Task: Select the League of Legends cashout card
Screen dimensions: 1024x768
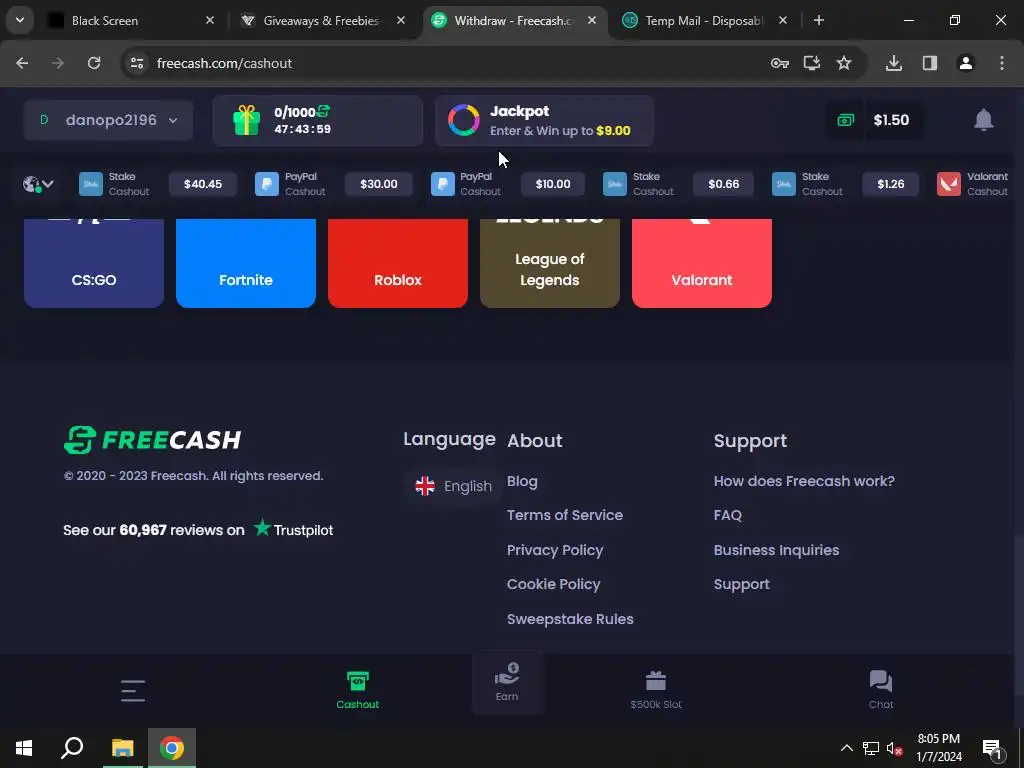Action: click(x=550, y=263)
